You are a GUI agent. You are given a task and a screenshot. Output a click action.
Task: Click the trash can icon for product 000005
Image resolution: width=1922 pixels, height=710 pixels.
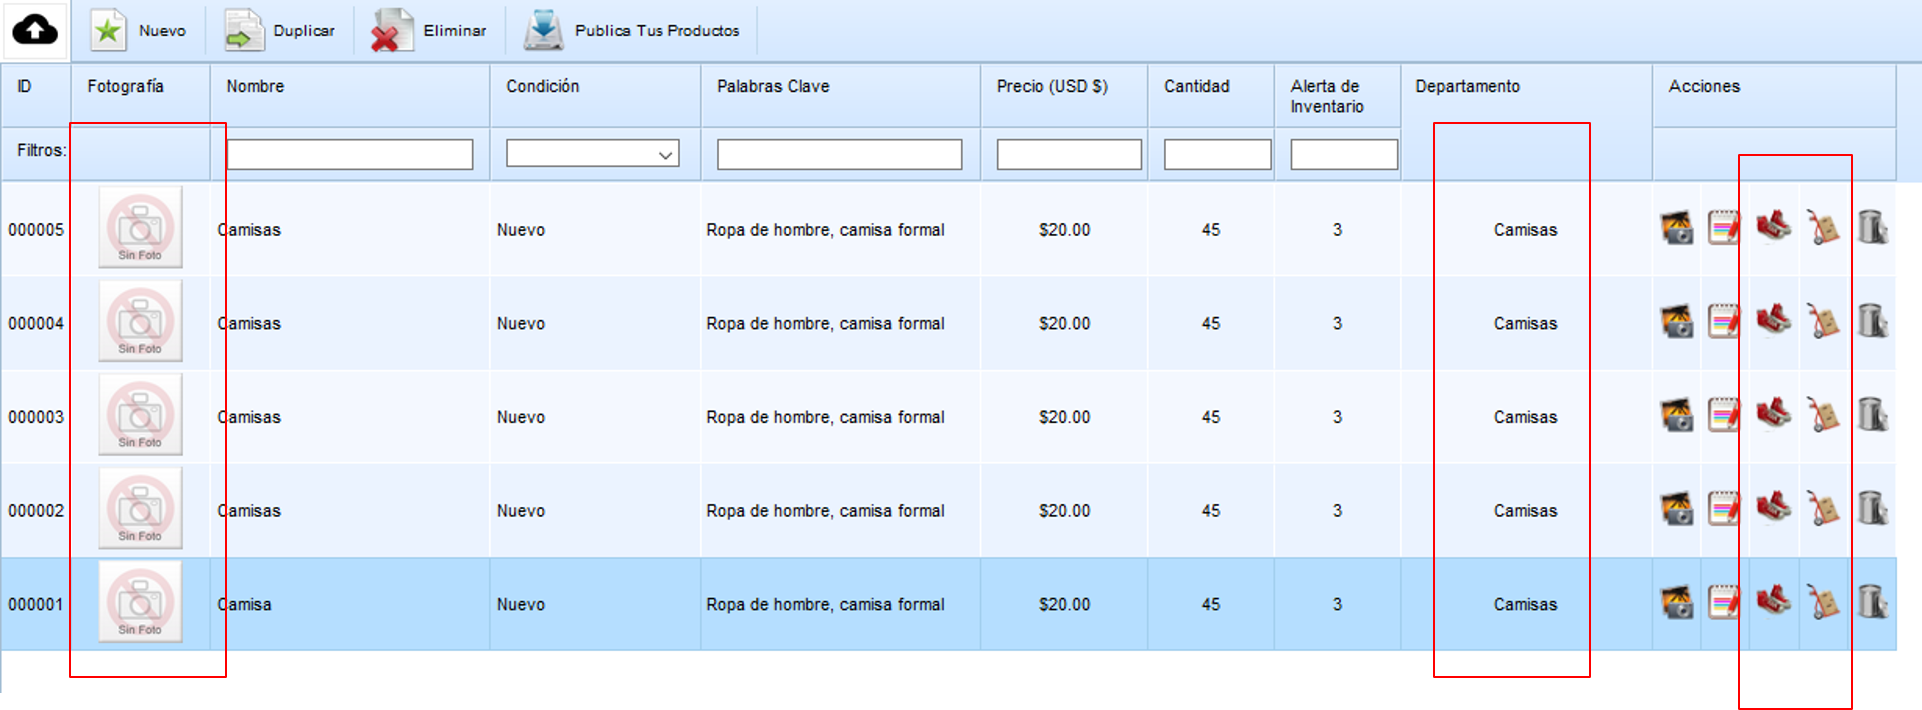[x=1871, y=228]
